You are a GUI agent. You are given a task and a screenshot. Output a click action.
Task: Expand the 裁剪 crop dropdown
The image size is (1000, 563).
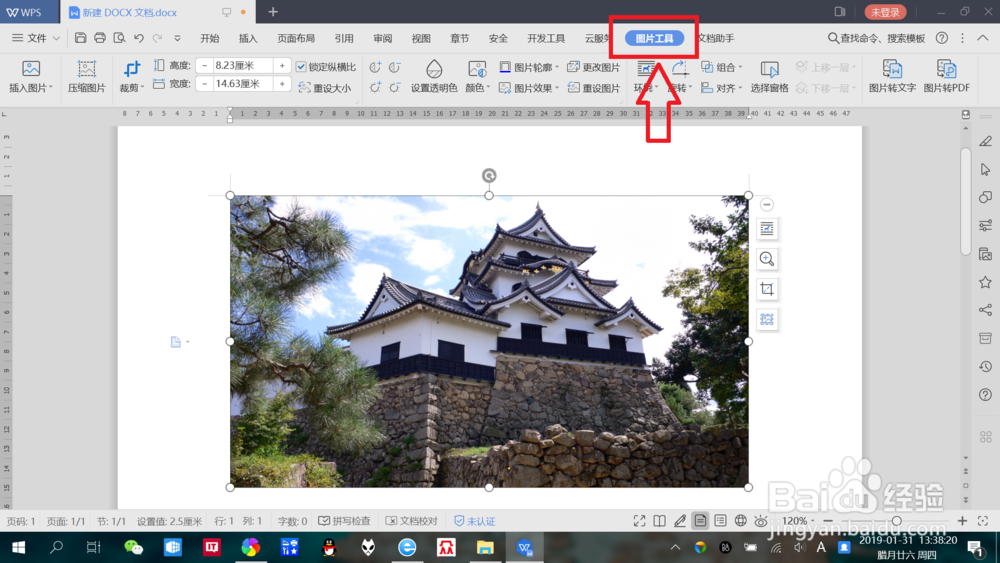(x=143, y=88)
